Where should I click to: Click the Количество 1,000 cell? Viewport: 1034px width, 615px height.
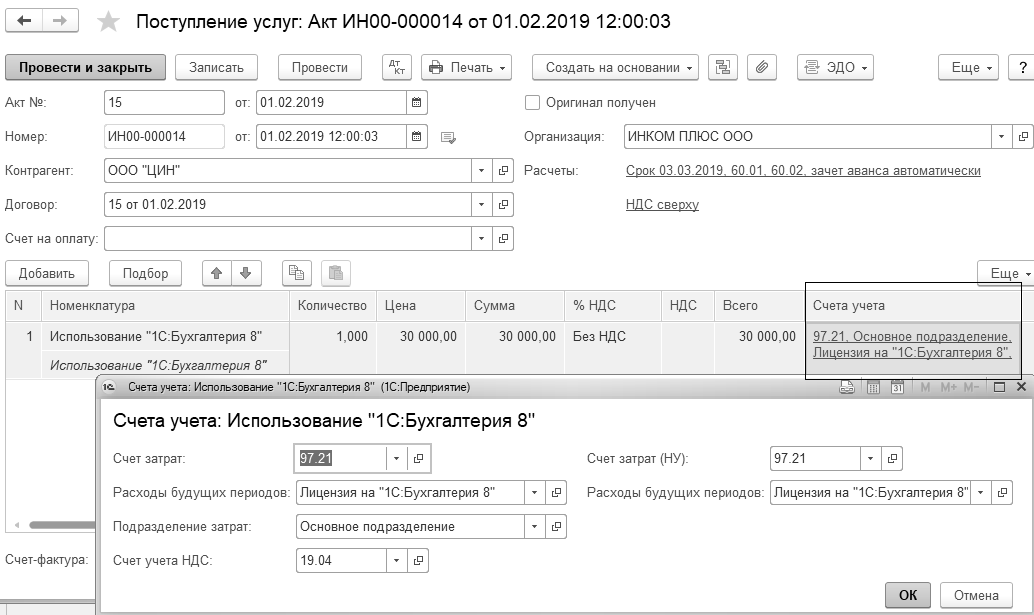[333, 337]
